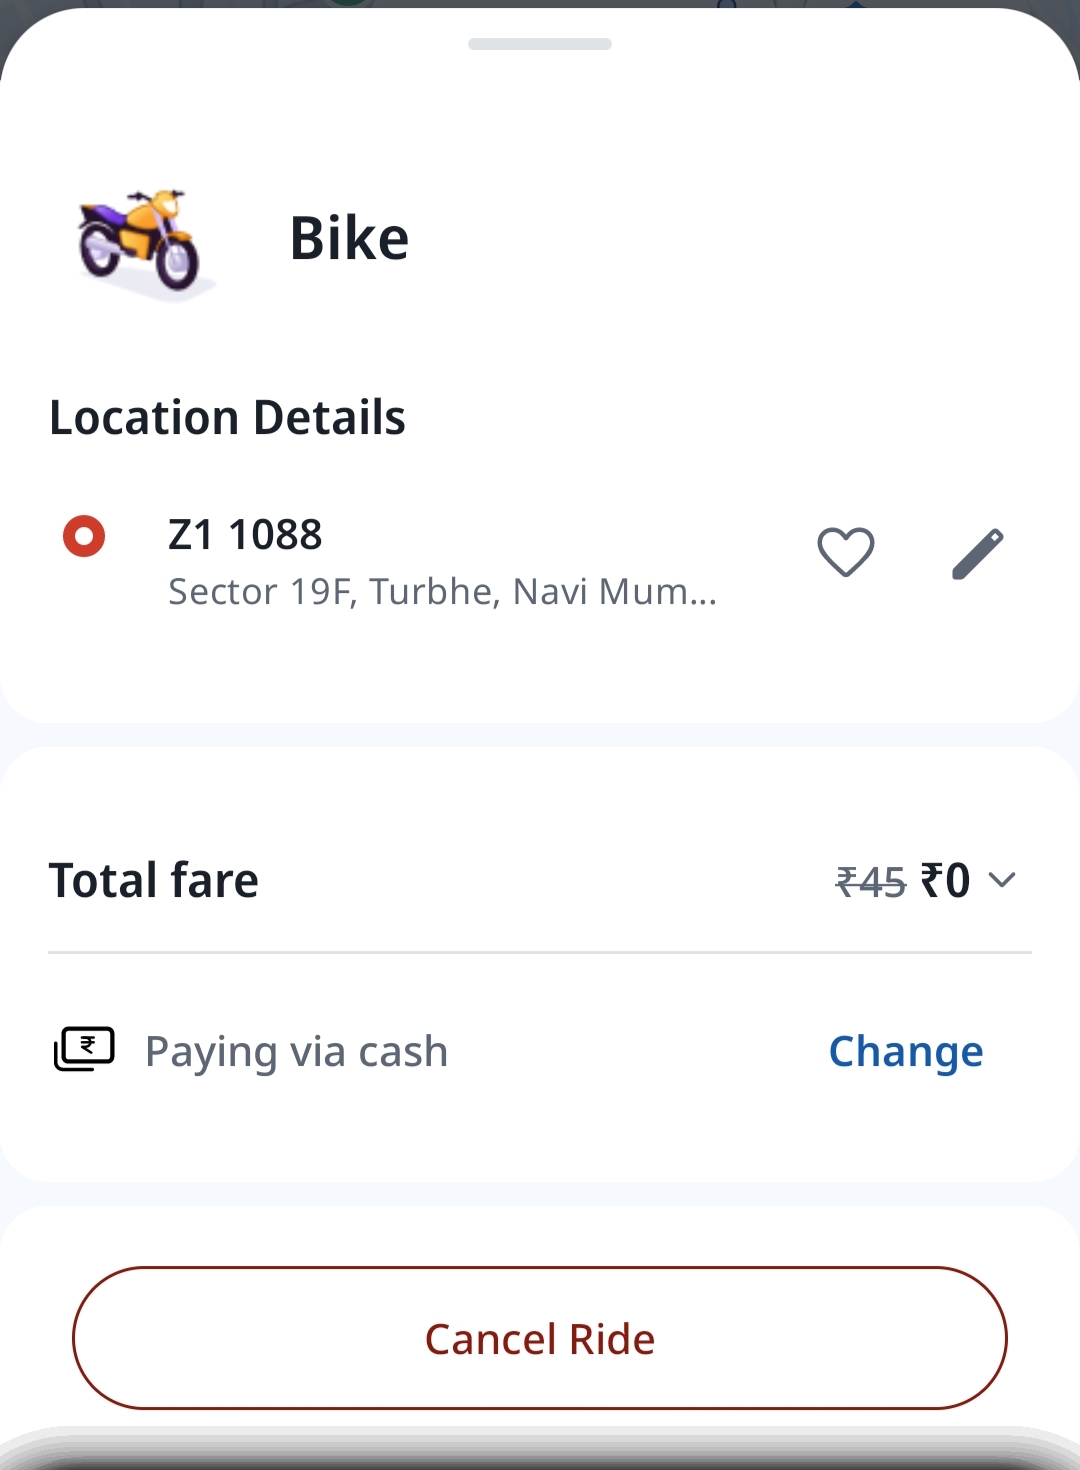Screen dimensions: 1080x1470
Task: Expand the total fare breakdown chevron
Action: tap(1002, 880)
